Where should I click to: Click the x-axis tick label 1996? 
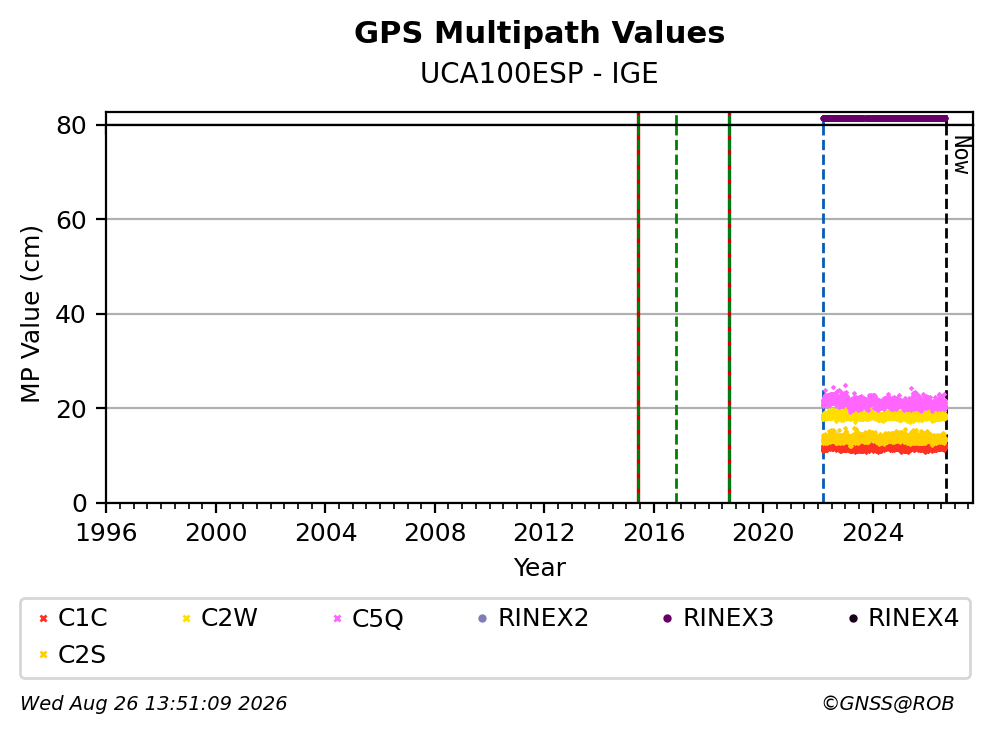tap(106, 533)
